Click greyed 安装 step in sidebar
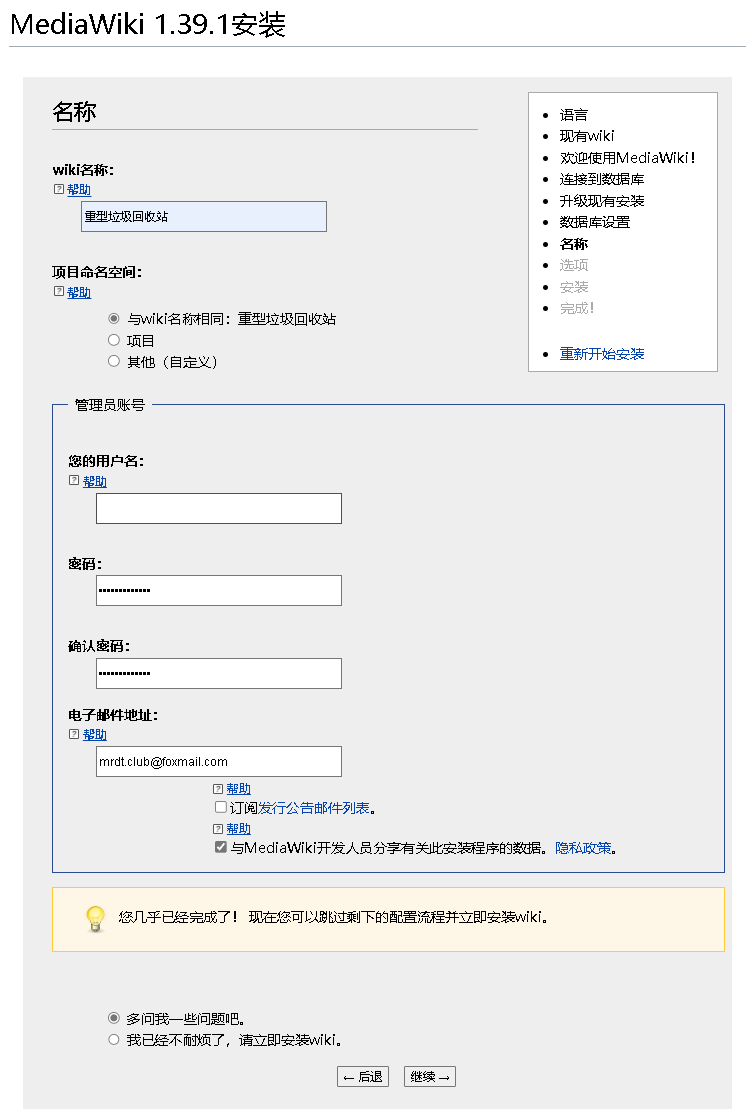This screenshot has height=1115, width=749. click(x=573, y=287)
